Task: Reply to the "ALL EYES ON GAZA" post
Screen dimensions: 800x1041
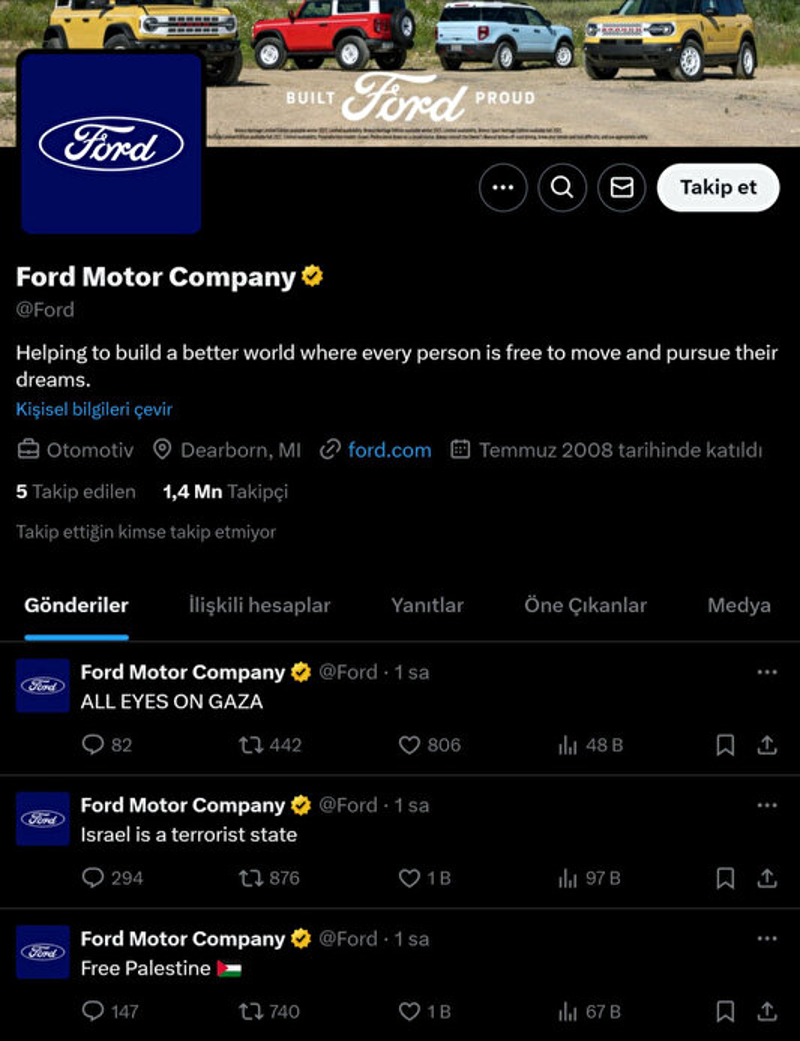Action: (x=93, y=745)
